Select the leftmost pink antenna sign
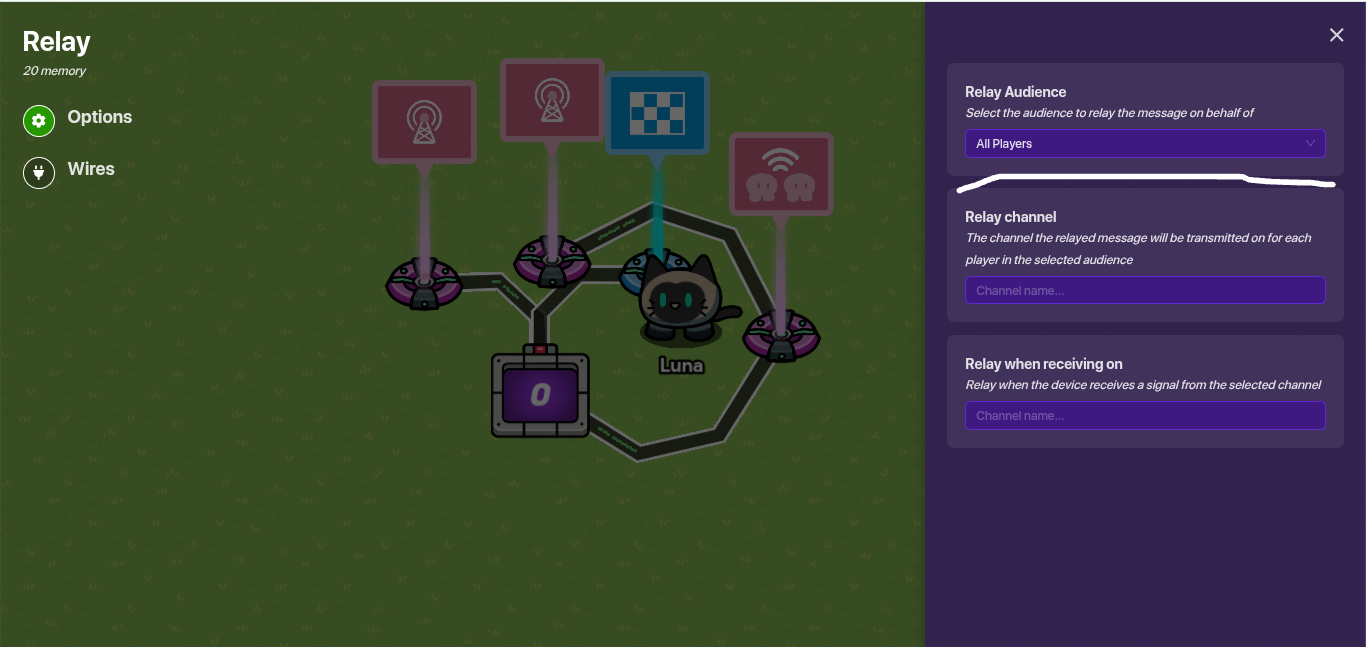The image size is (1366, 647). tap(424, 121)
